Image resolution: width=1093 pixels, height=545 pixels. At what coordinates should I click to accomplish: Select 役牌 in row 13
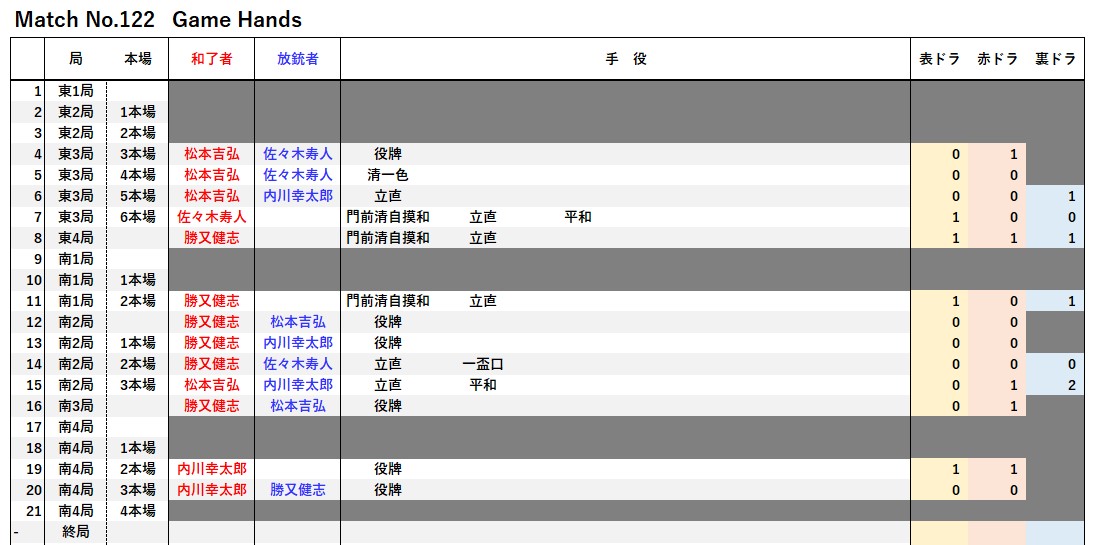pos(388,343)
